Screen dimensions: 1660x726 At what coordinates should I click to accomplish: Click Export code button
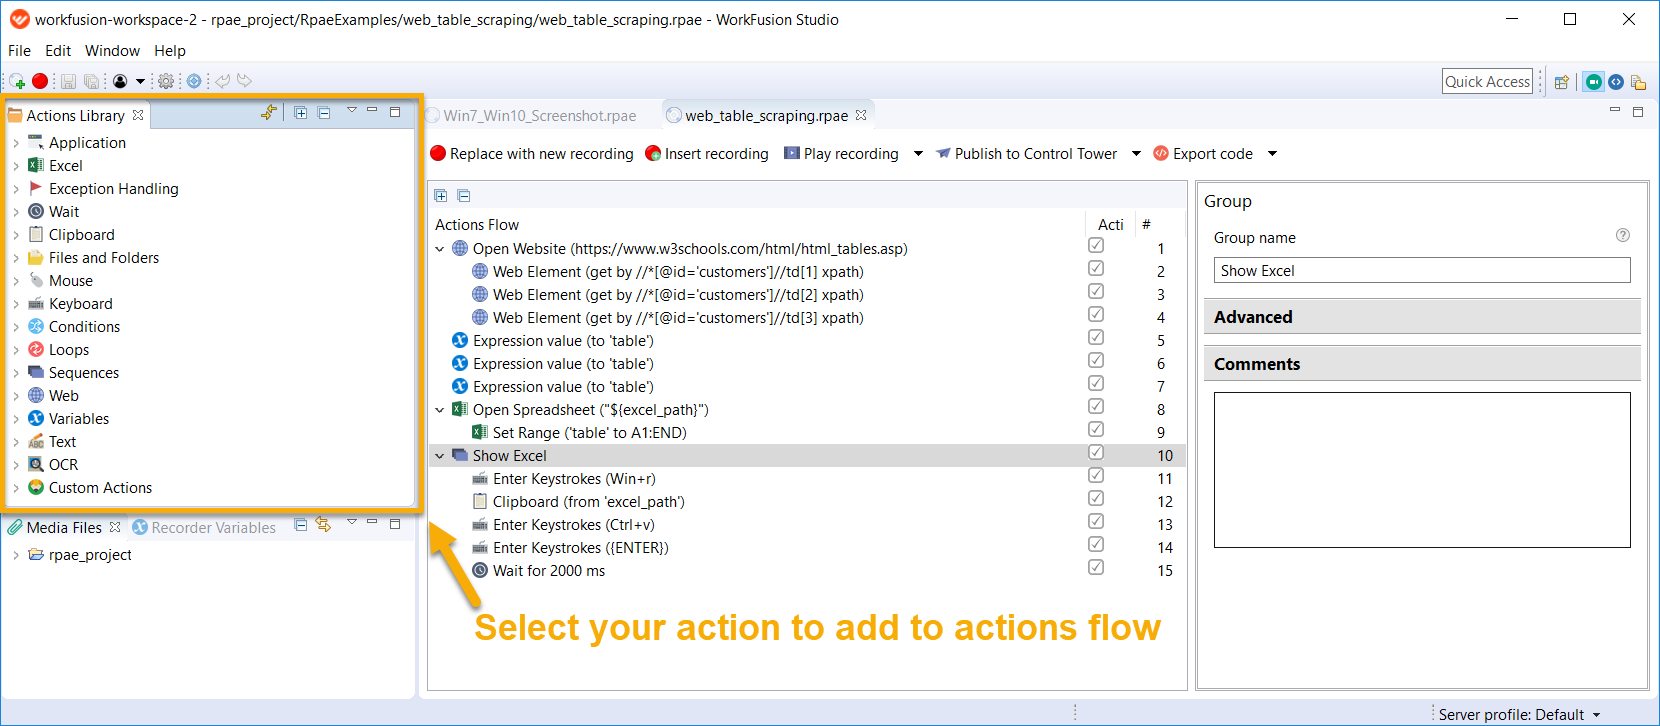coord(1203,154)
